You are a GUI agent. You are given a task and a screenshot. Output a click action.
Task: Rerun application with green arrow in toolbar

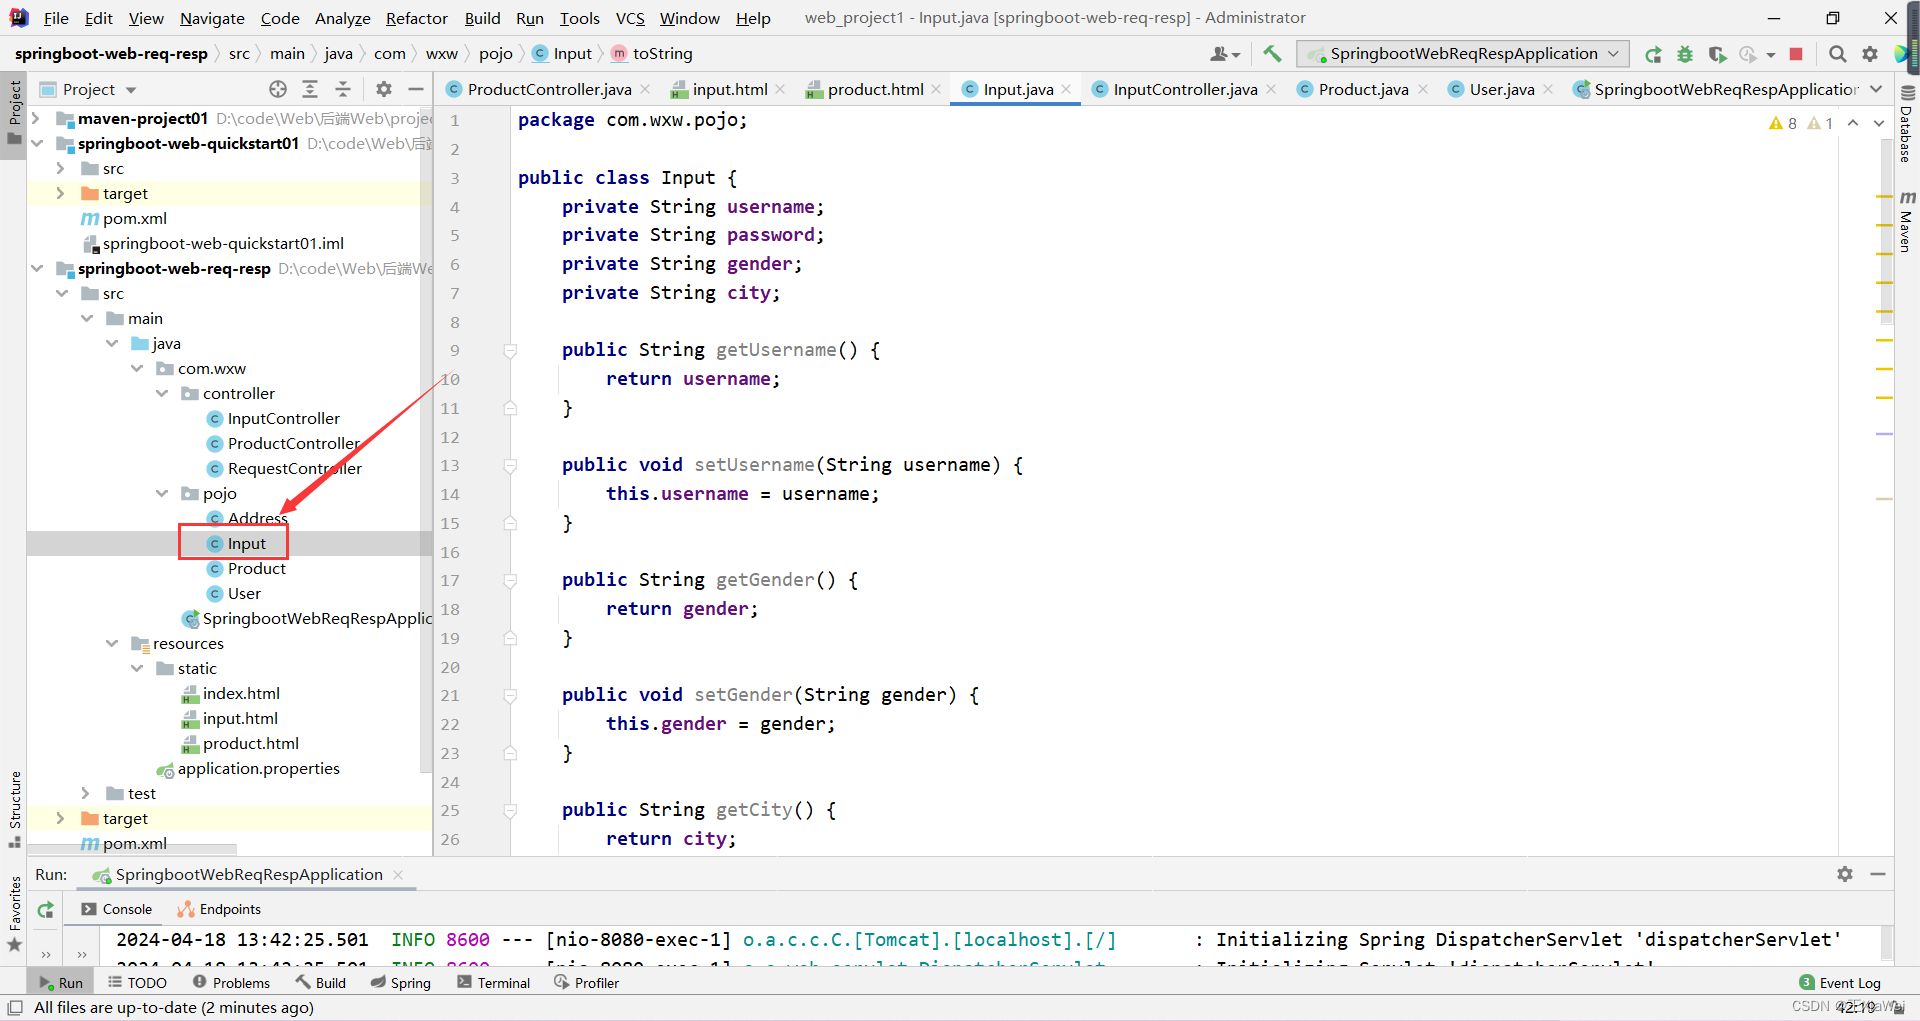(1653, 54)
